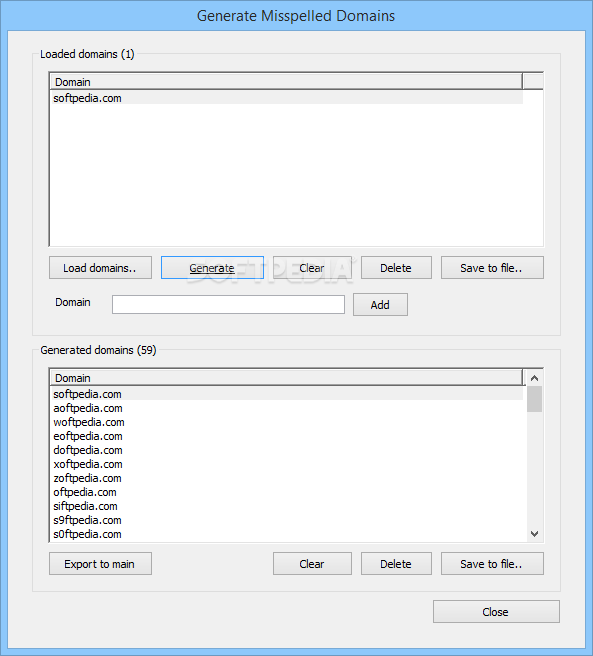Image resolution: width=593 pixels, height=656 pixels.
Task: Click the scroll down arrow of the generated list
Action: tap(534, 534)
